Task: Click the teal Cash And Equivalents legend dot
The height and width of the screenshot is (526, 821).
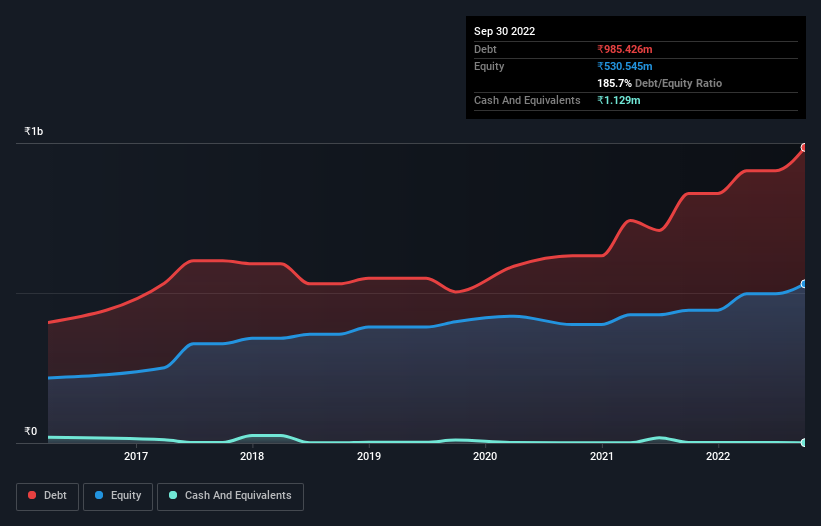Action: point(173,495)
